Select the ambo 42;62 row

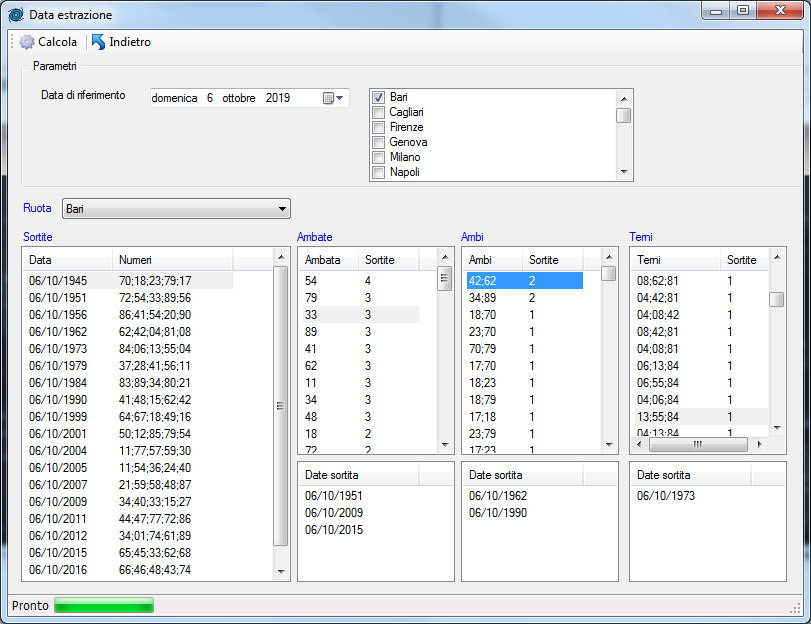(x=524, y=281)
